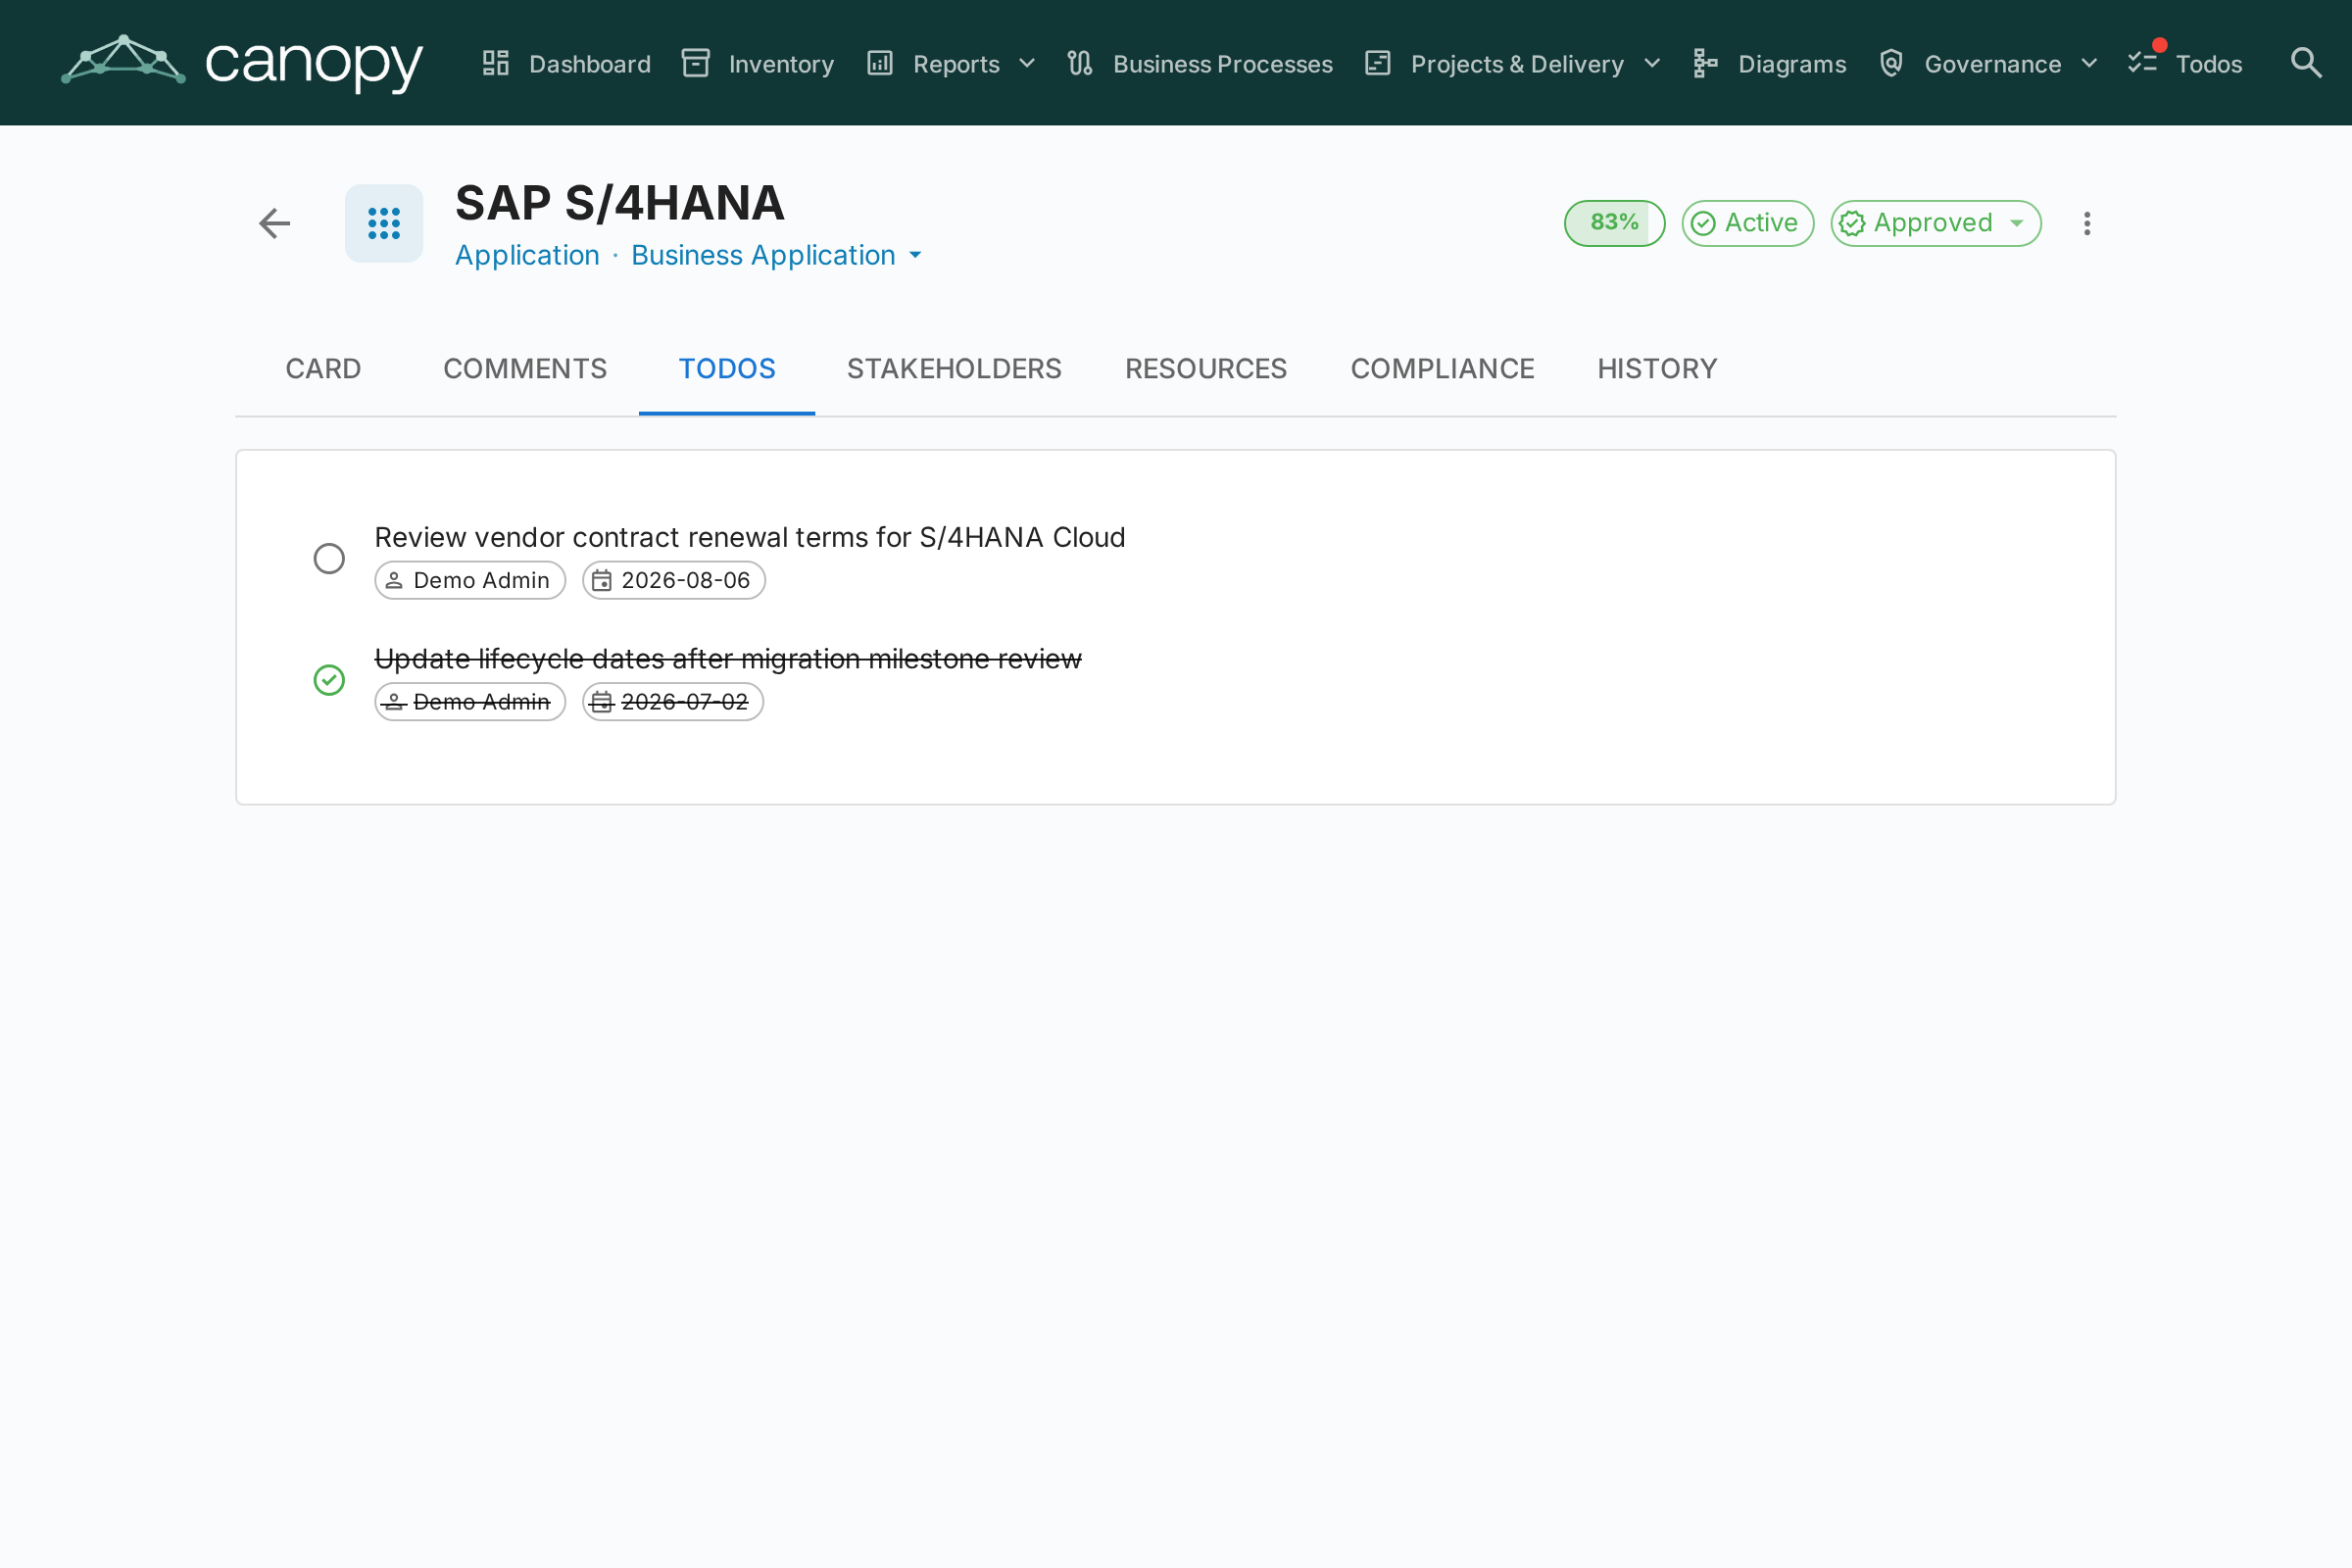The width and height of the screenshot is (2352, 1568).
Task: Open the Business Application subtype dropdown
Action: click(x=915, y=256)
